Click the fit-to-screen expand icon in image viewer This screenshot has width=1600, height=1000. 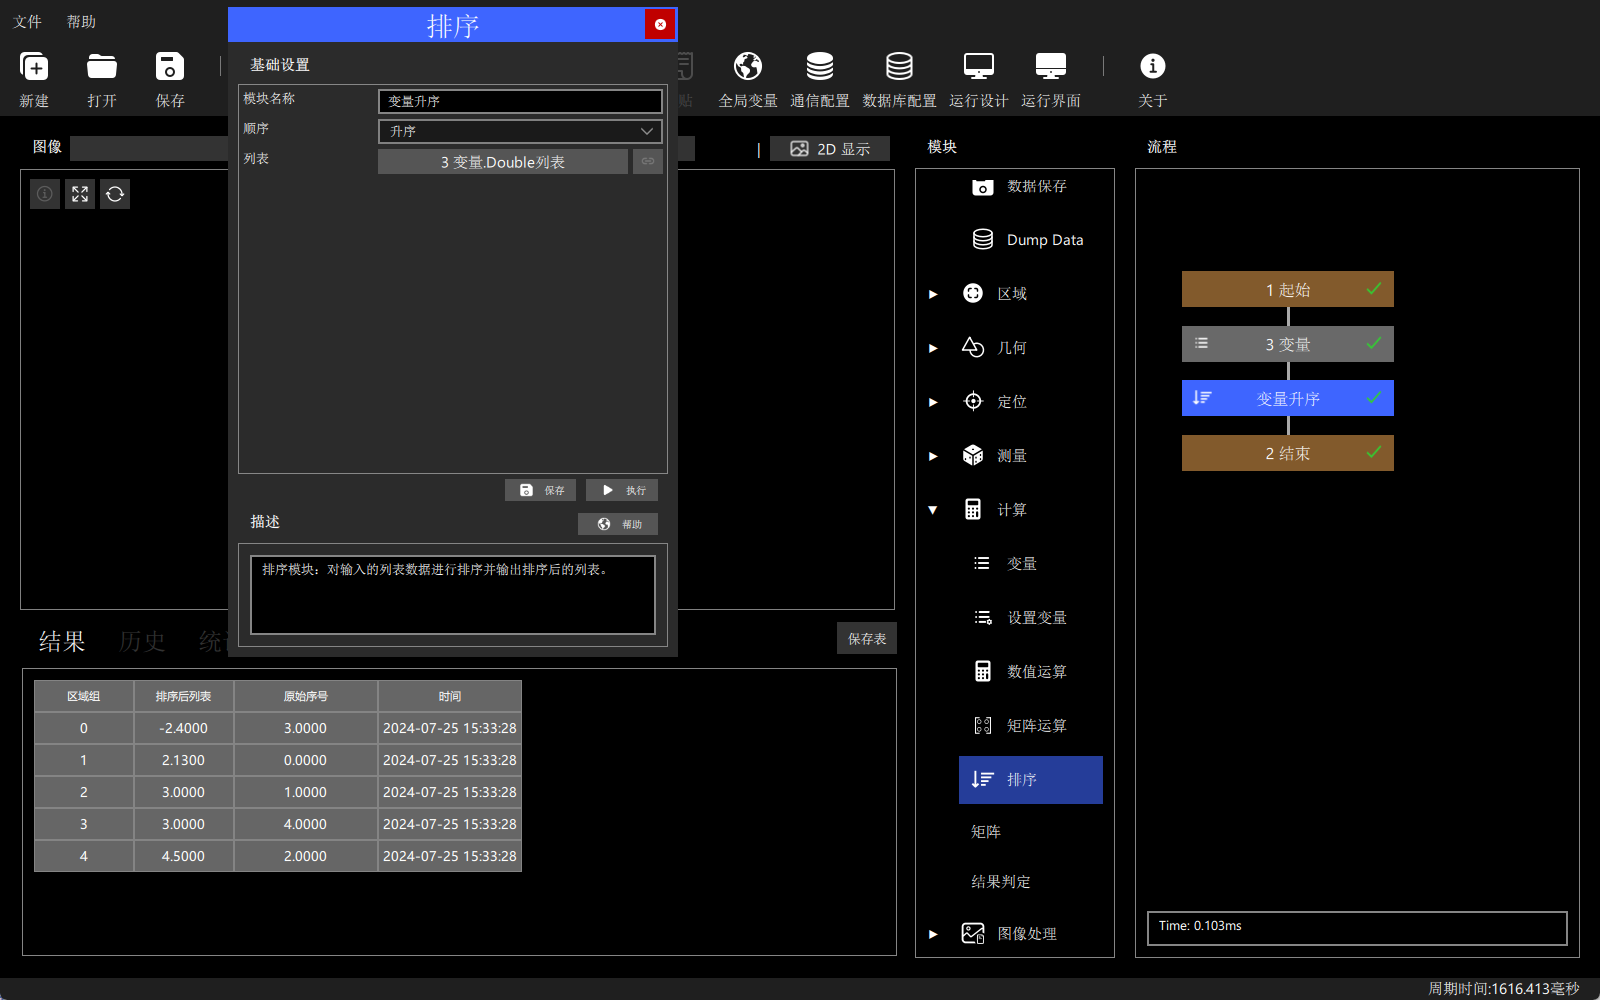tap(80, 194)
